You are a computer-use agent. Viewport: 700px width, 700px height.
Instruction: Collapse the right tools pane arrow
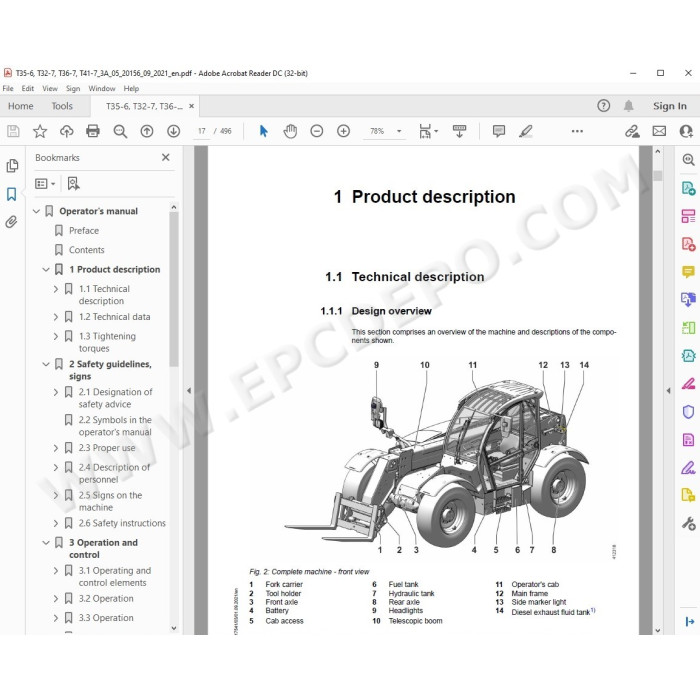[x=668, y=391]
